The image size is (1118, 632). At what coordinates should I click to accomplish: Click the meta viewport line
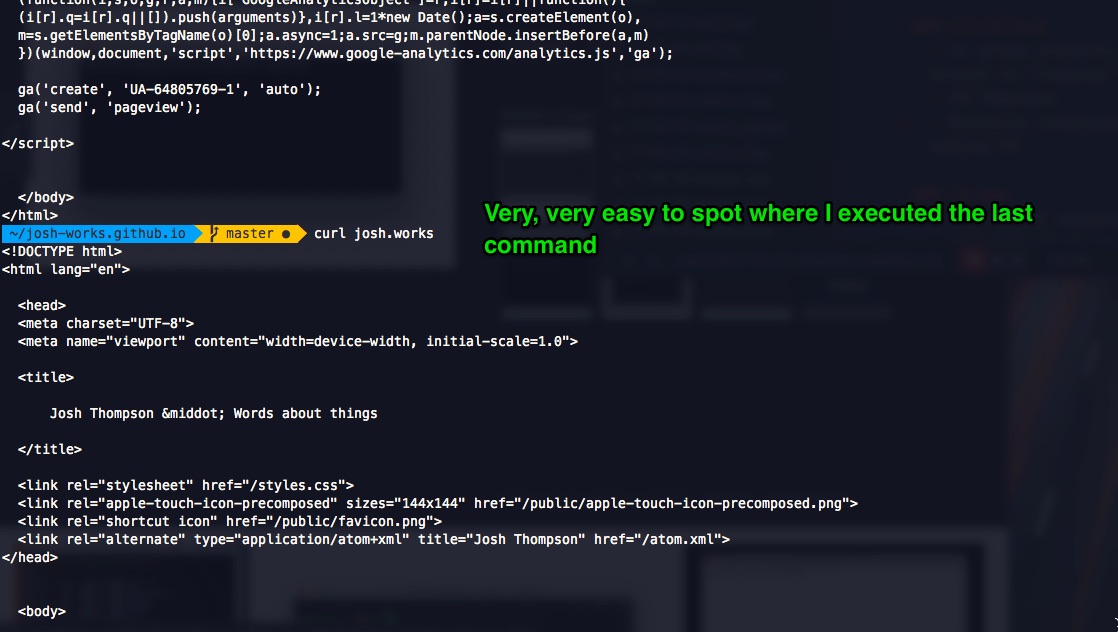point(298,341)
